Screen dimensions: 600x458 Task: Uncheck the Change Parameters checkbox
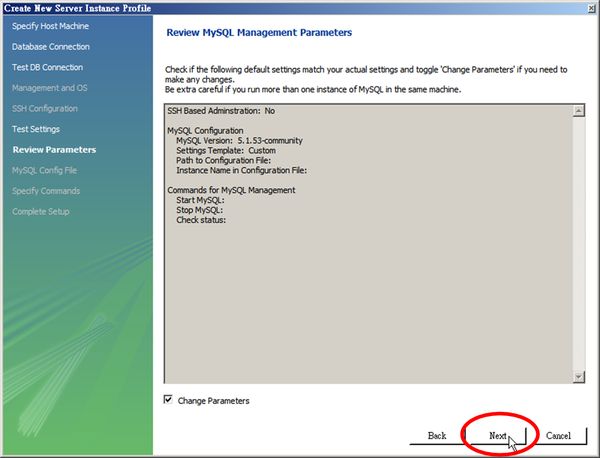[x=168, y=400]
